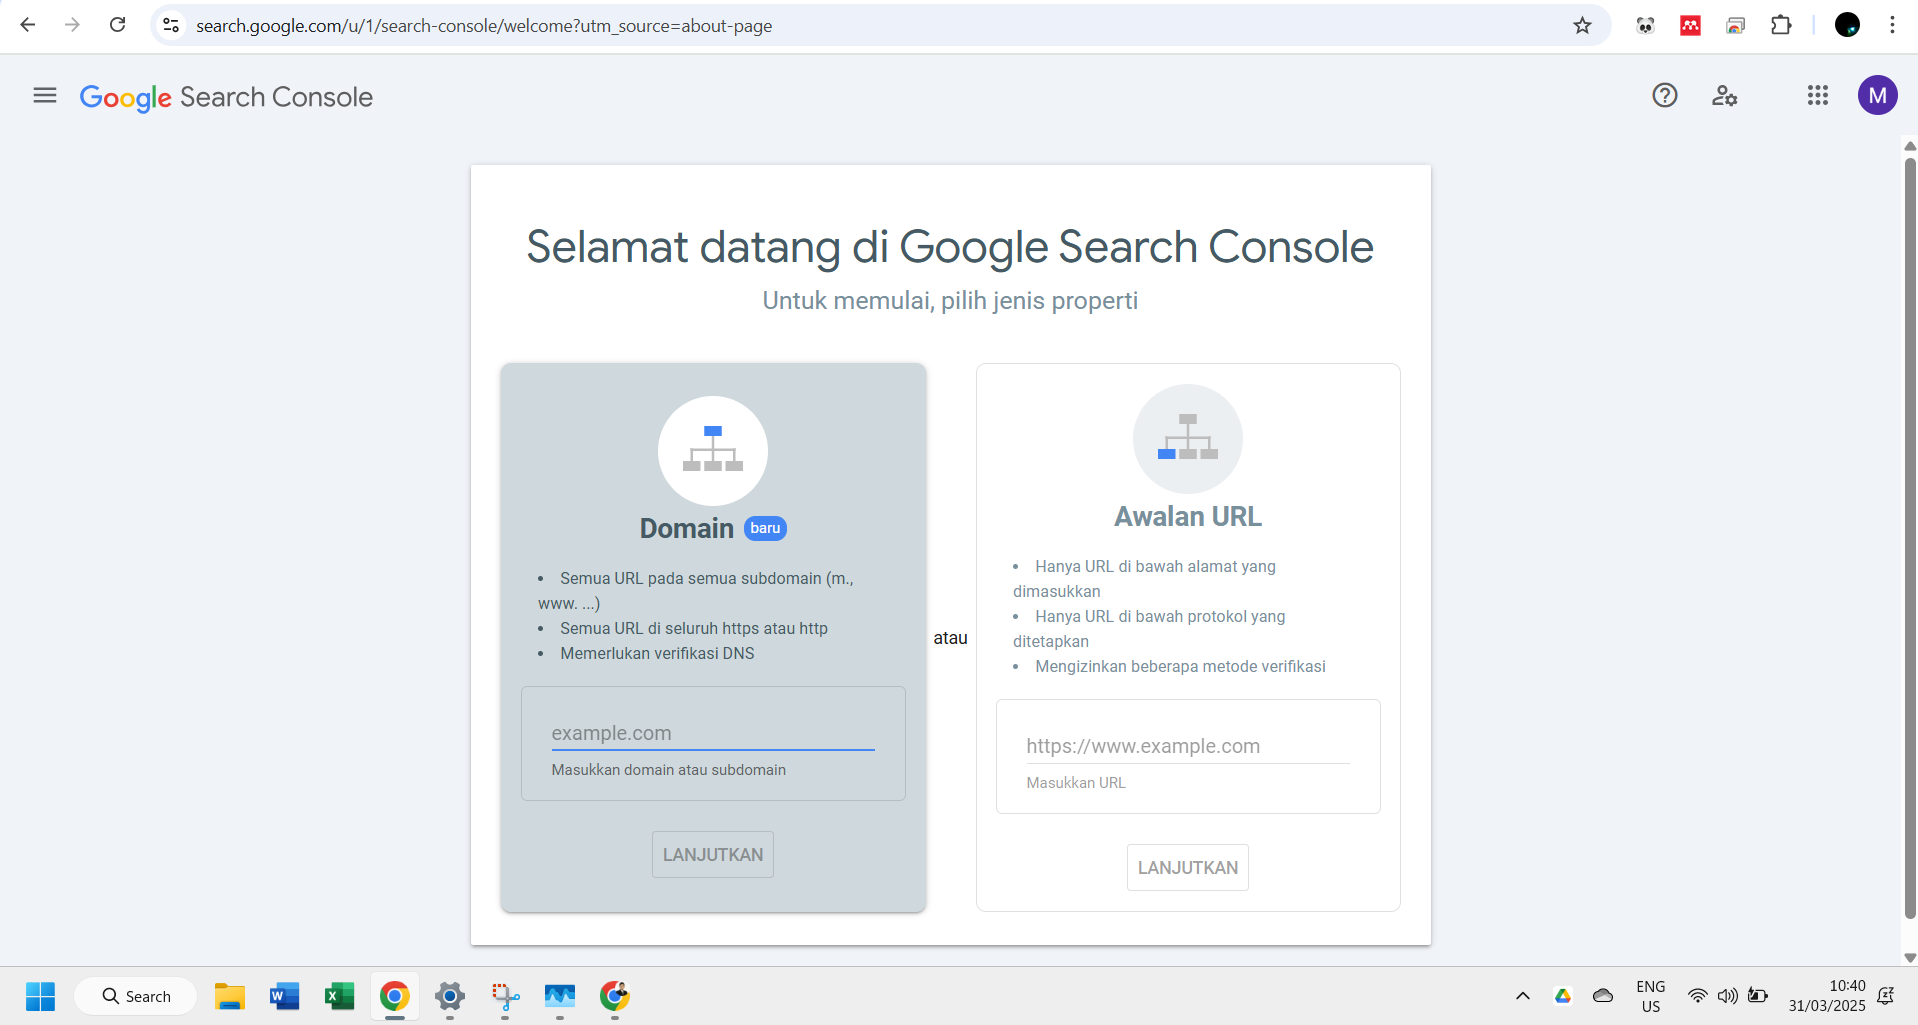Click 'Masukkan domain atau subdomain' hint text
Image resolution: width=1918 pixels, height=1025 pixels.
(668, 770)
